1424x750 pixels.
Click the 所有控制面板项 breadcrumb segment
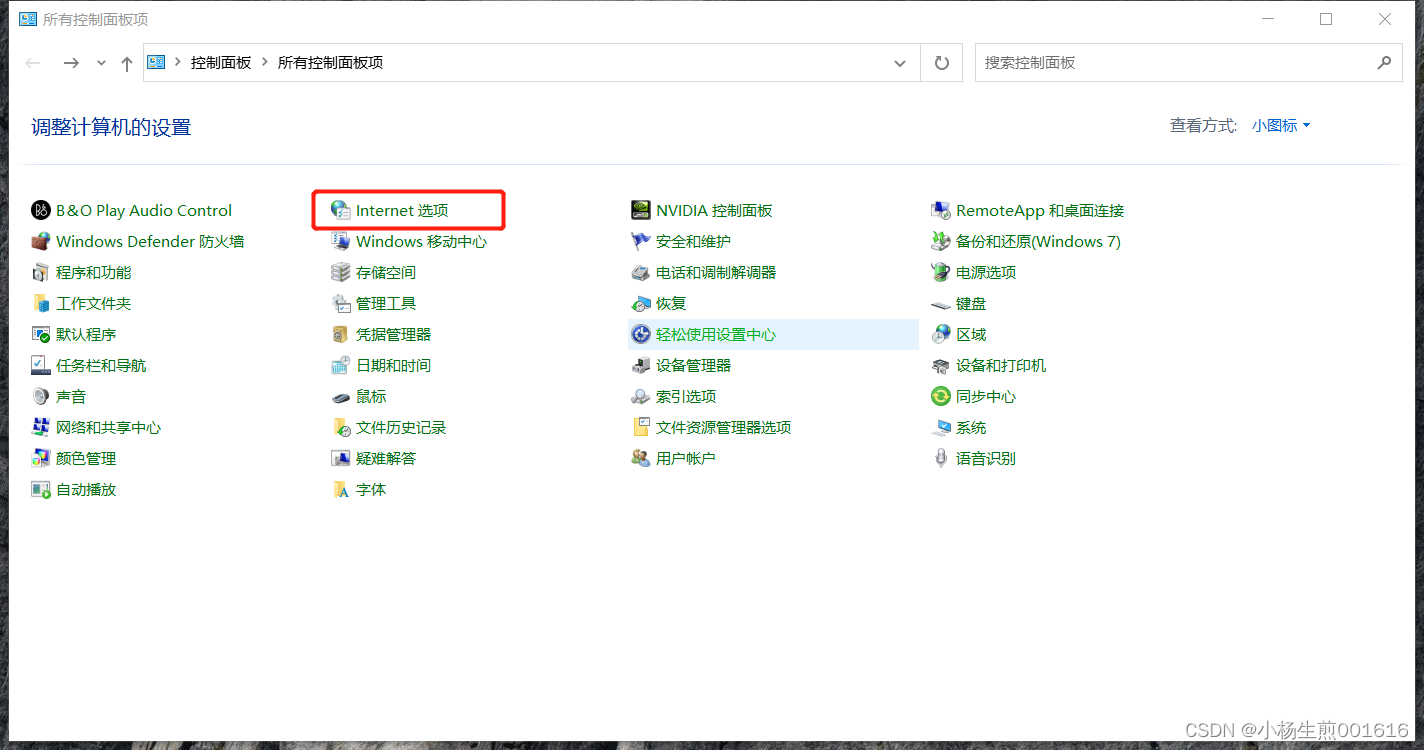[330, 62]
